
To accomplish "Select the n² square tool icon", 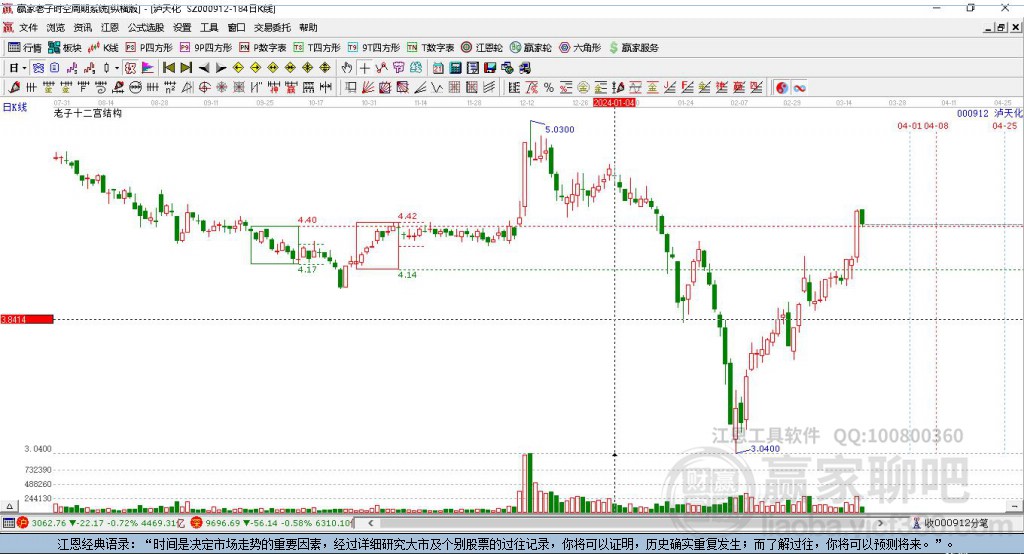I will point(170,88).
